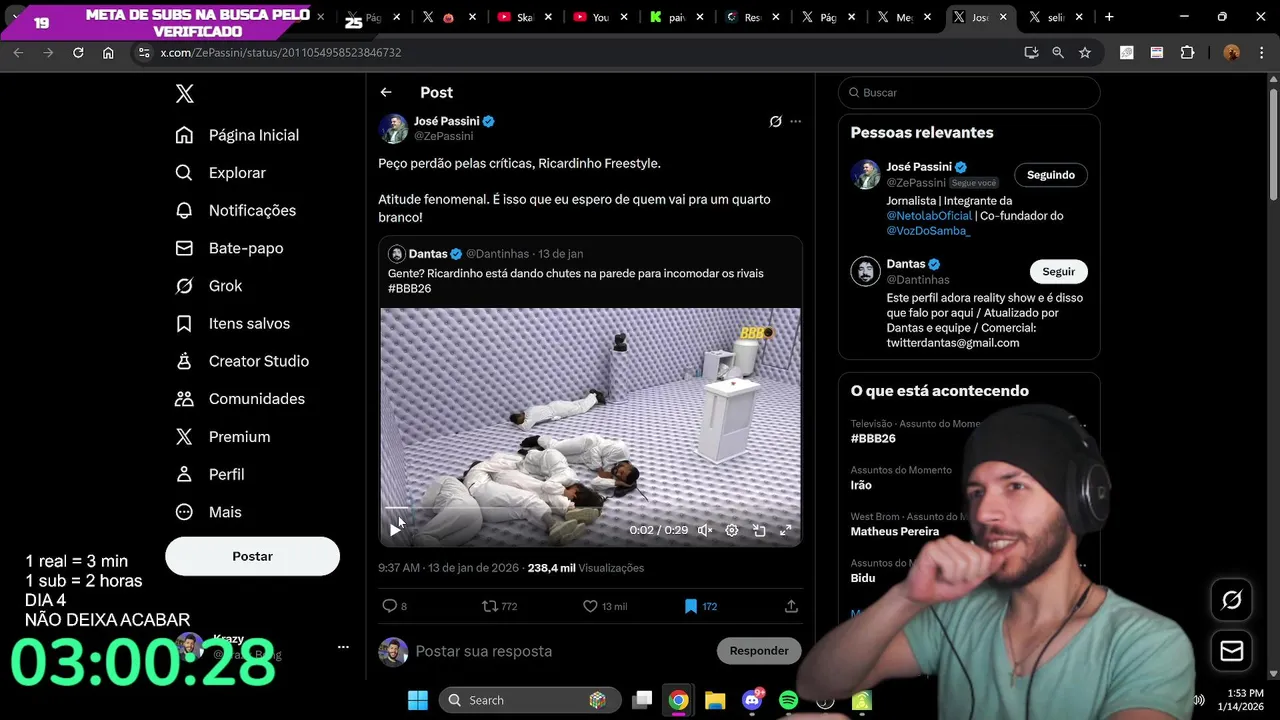
Task: Like the post with 13 mil likes
Action: (x=604, y=606)
